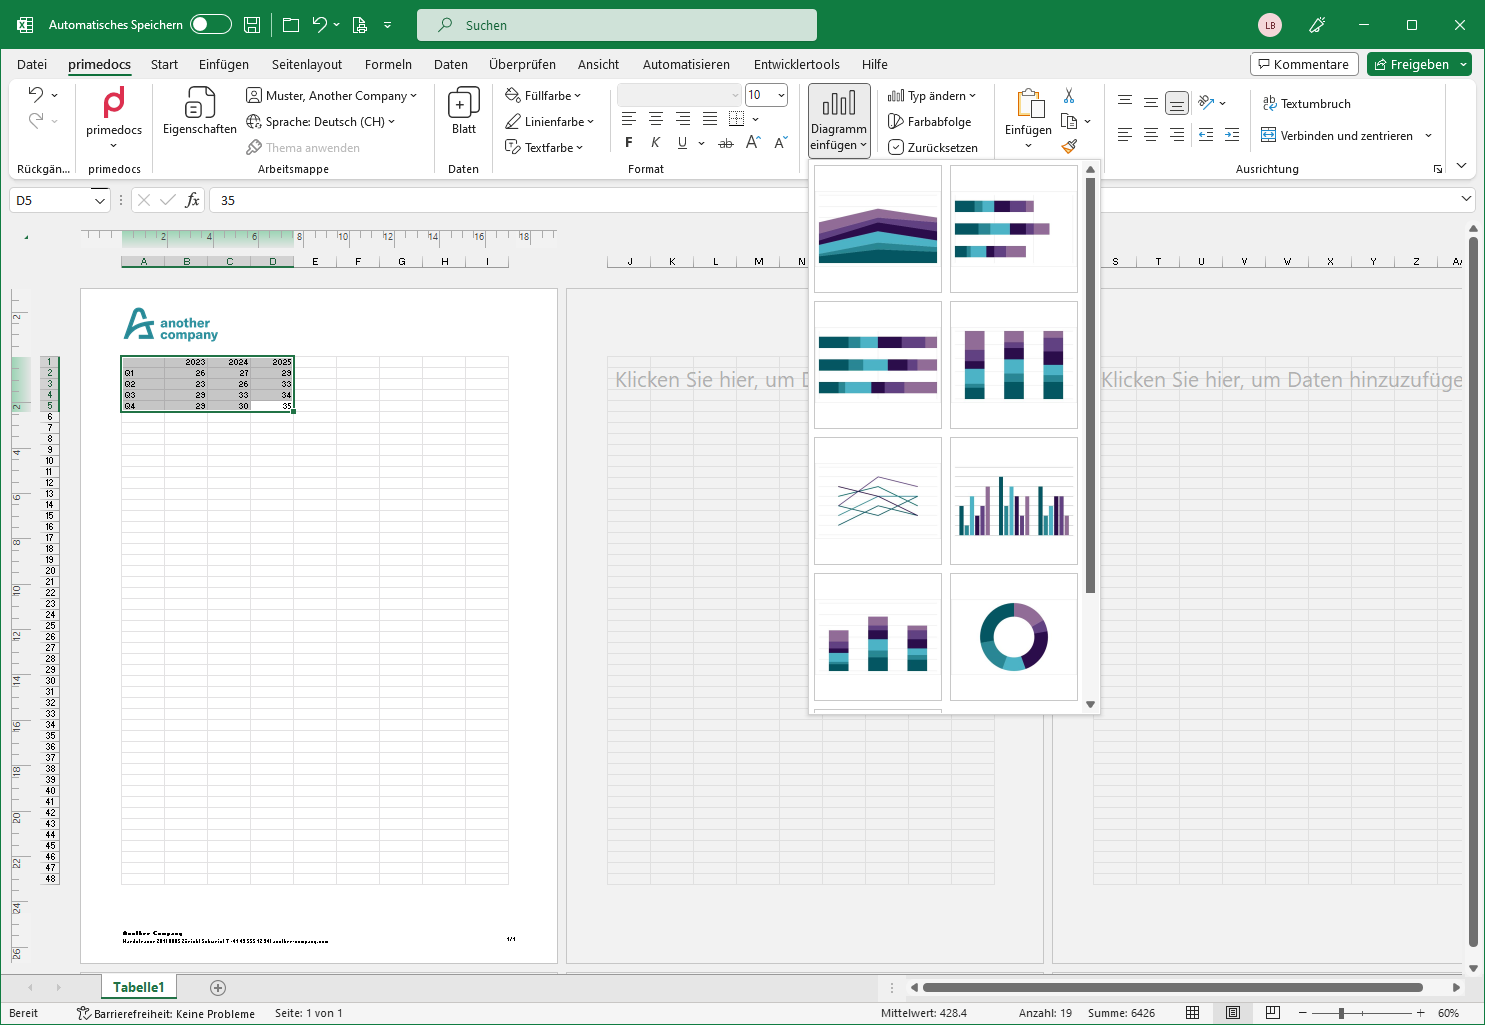Switch to the Start ribbon tab
This screenshot has height=1025, width=1485.
(164, 64)
